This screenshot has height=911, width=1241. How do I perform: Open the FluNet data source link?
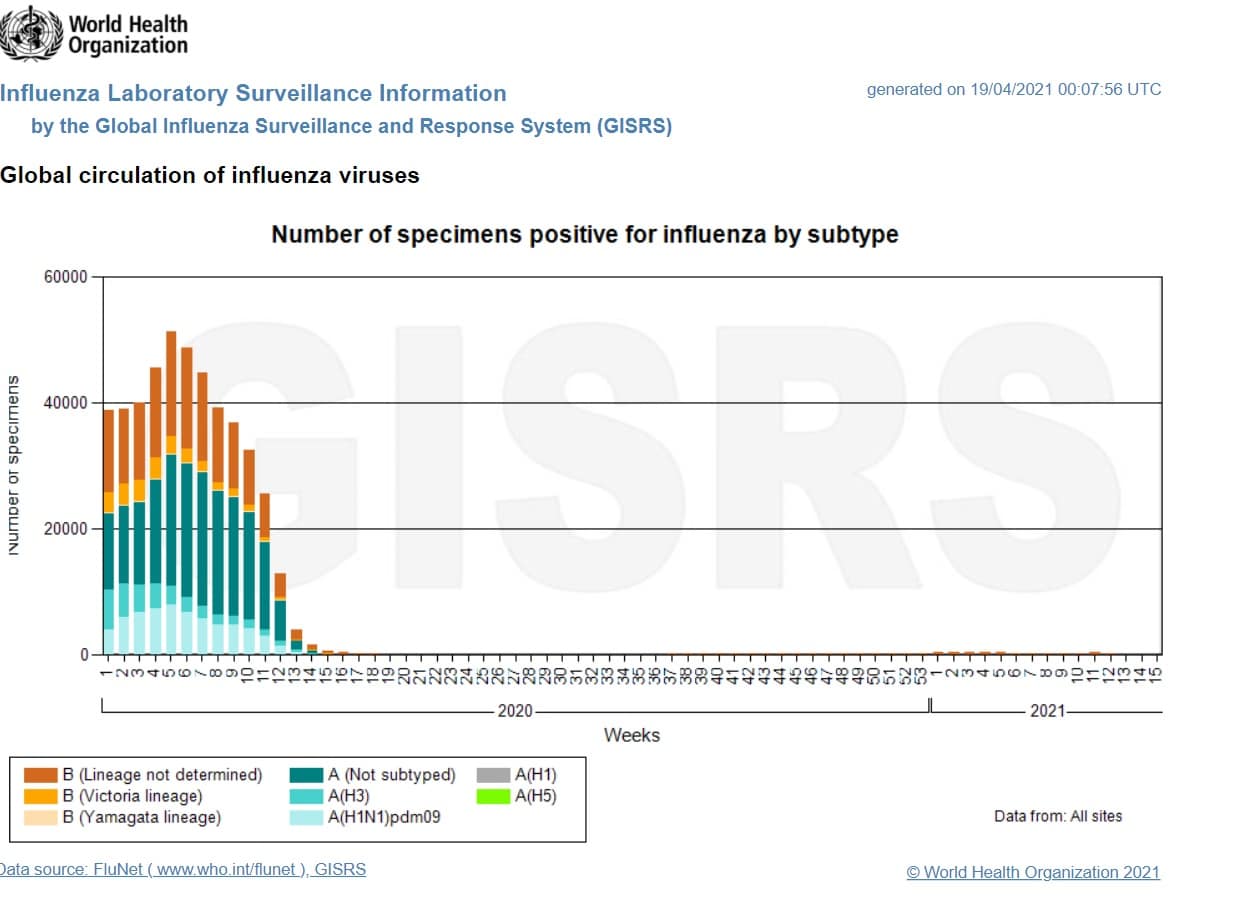click(x=184, y=869)
